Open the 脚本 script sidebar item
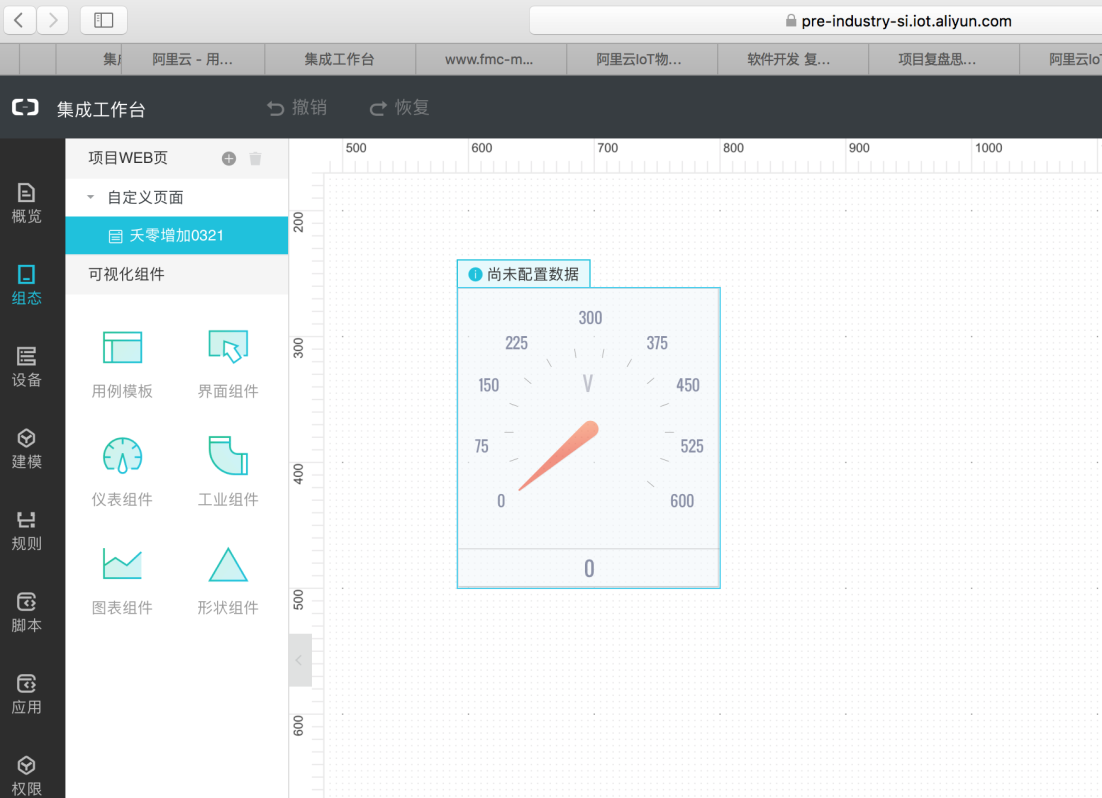The image size is (1102, 798). click(26, 612)
